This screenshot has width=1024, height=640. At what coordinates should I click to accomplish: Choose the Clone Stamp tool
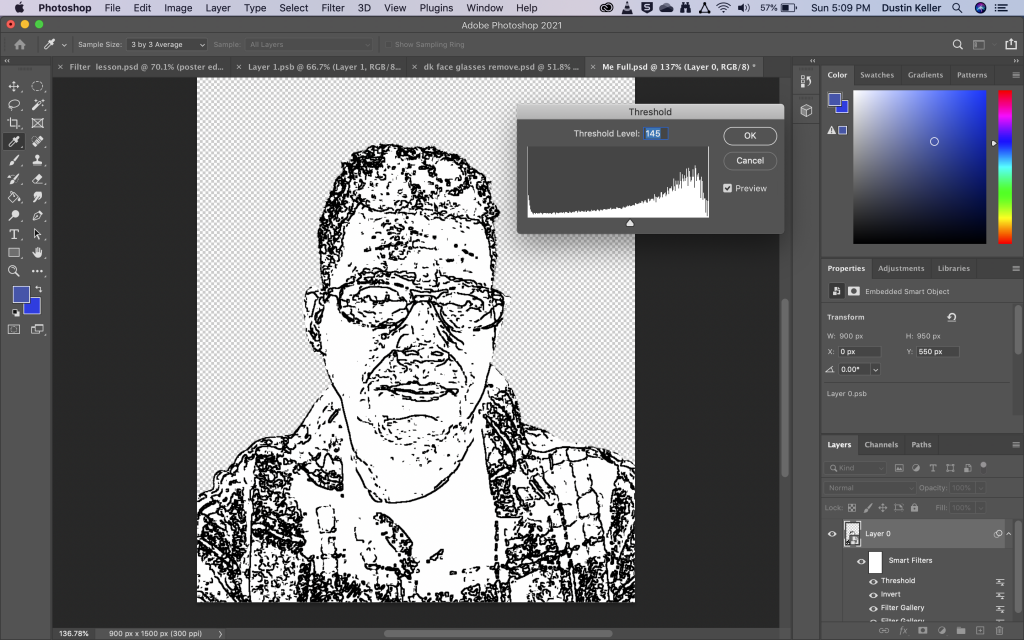38,160
